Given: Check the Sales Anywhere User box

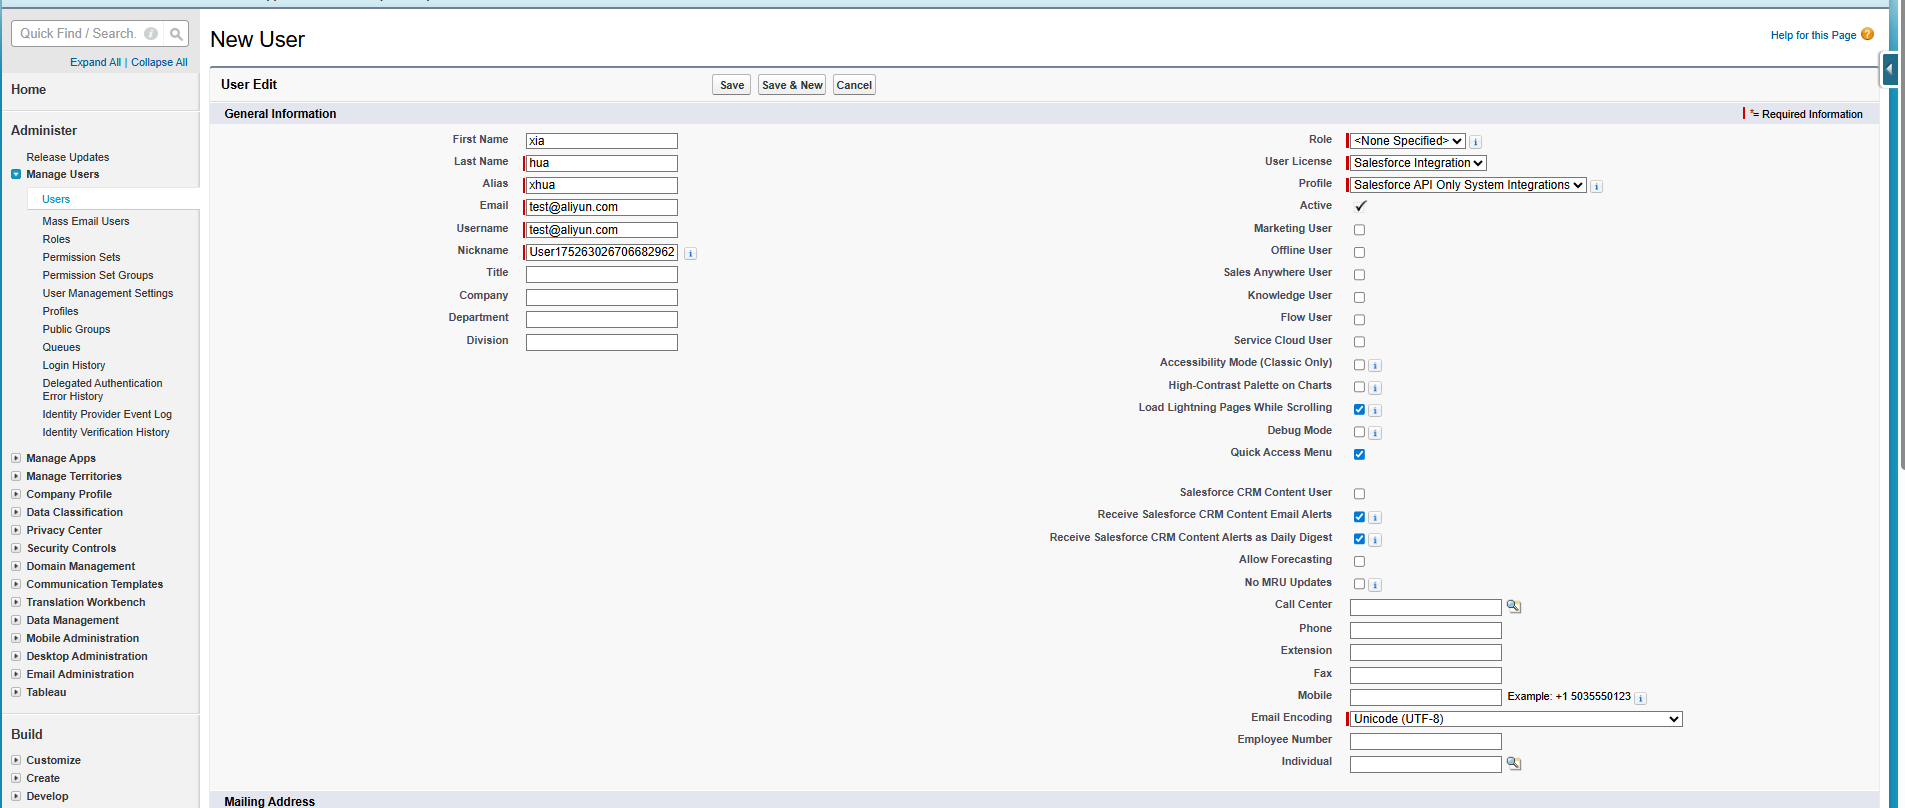Looking at the screenshot, I should [x=1359, y=274].
